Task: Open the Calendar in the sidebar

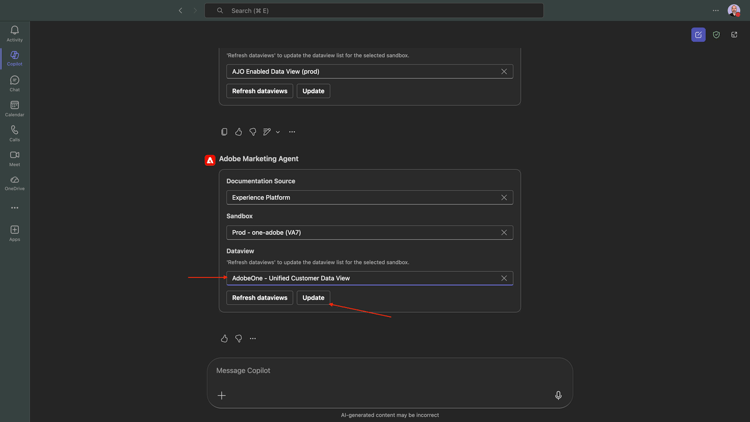Action: 14,108
